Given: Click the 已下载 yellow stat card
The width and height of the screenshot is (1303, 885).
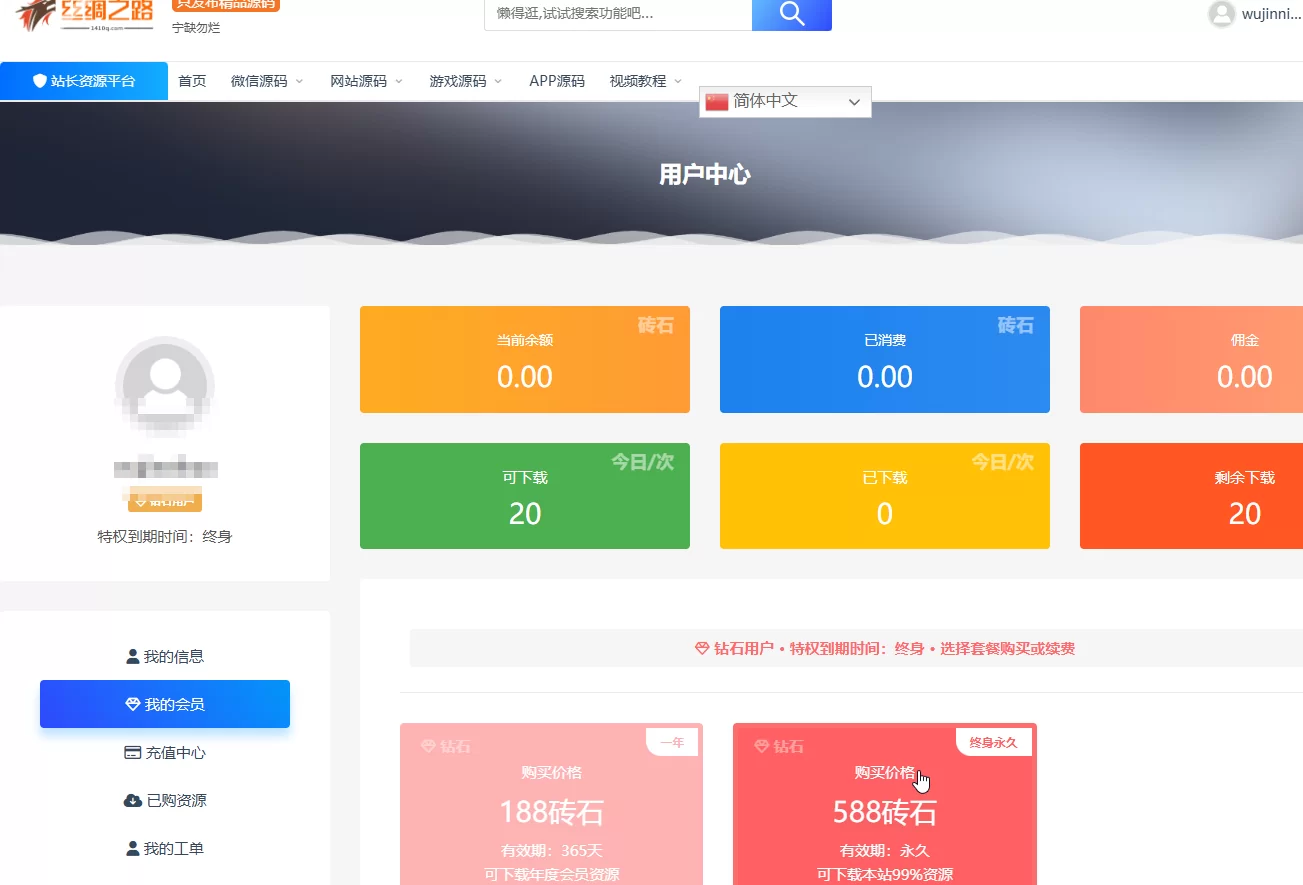Looking at the screenshot, I should point(885,496).
